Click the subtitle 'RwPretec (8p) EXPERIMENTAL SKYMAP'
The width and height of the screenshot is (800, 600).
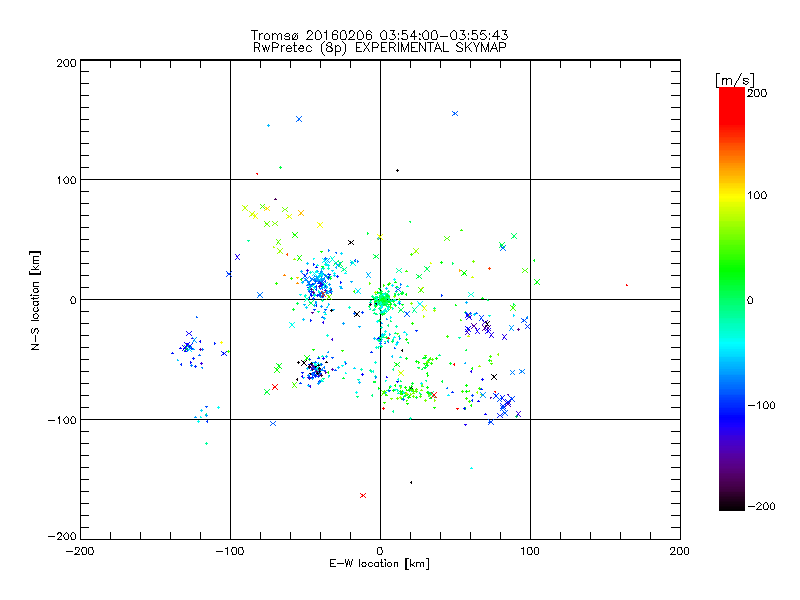tap(380, 48)
